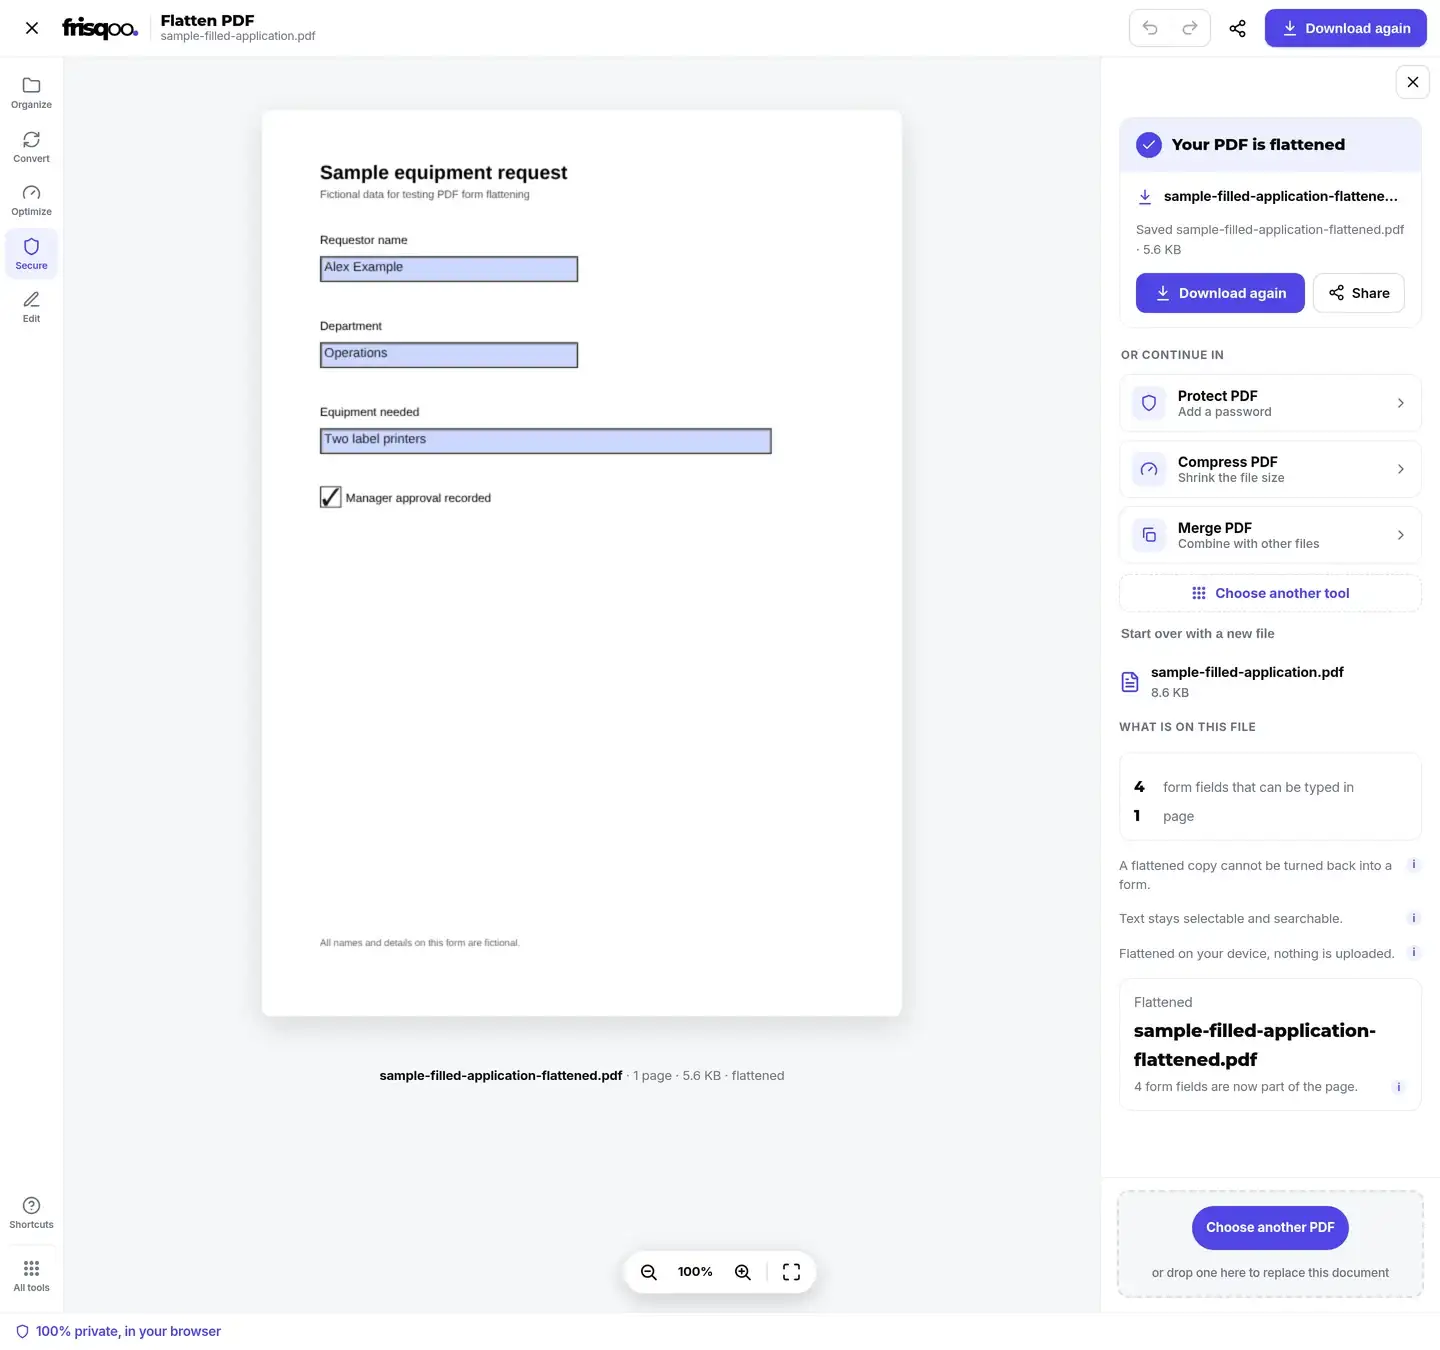Click the info icon beside 'Text stays selectable'
The height and width of the screenshot is (1350, 1440).
click(x=1414, y=917)
